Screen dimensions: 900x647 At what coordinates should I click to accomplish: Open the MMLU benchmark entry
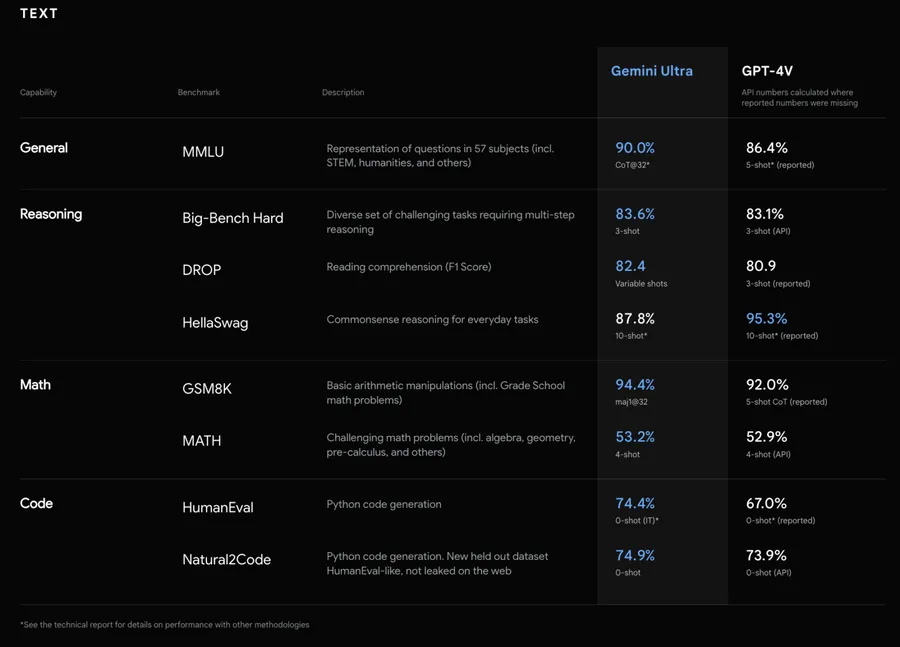point(203,152)
